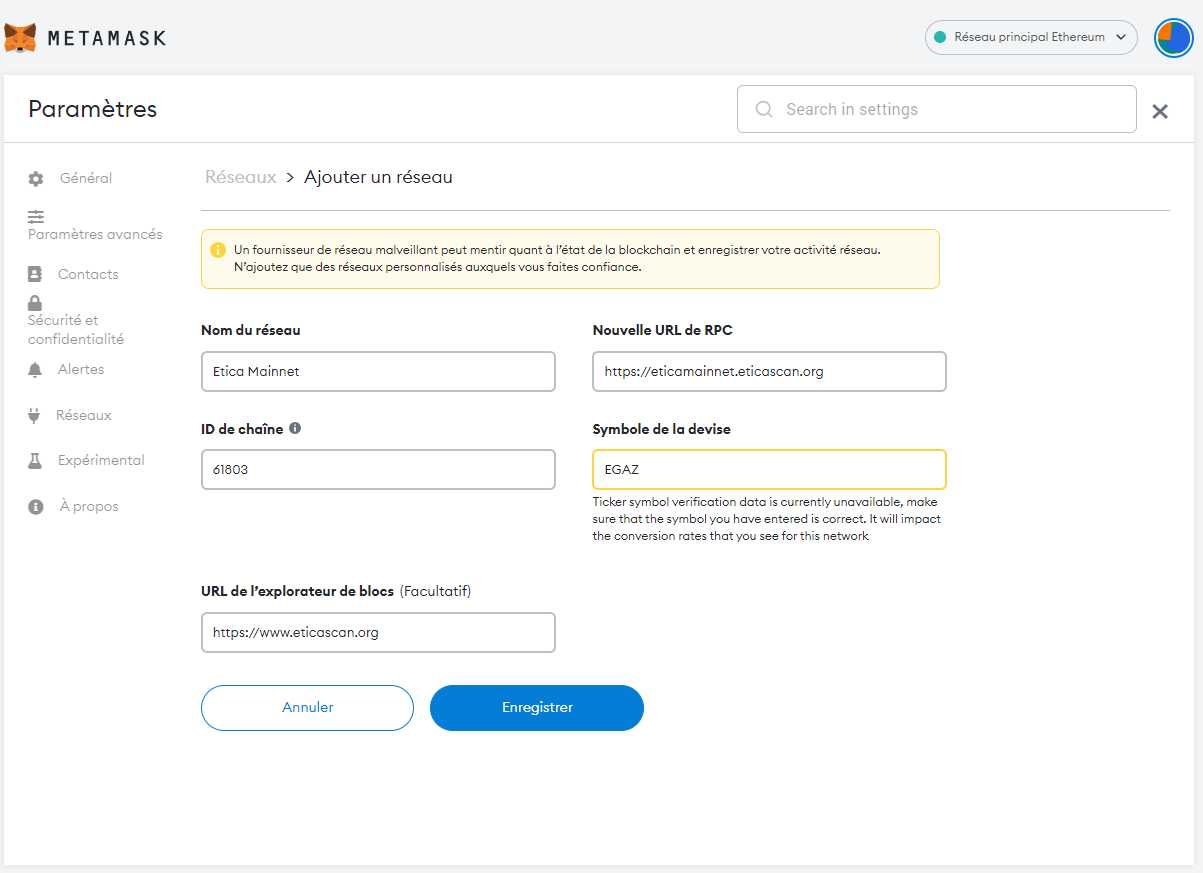1203x873 pixels.
Task: Click the Sécurité et confidentialité lock icon
Action: 35,303
